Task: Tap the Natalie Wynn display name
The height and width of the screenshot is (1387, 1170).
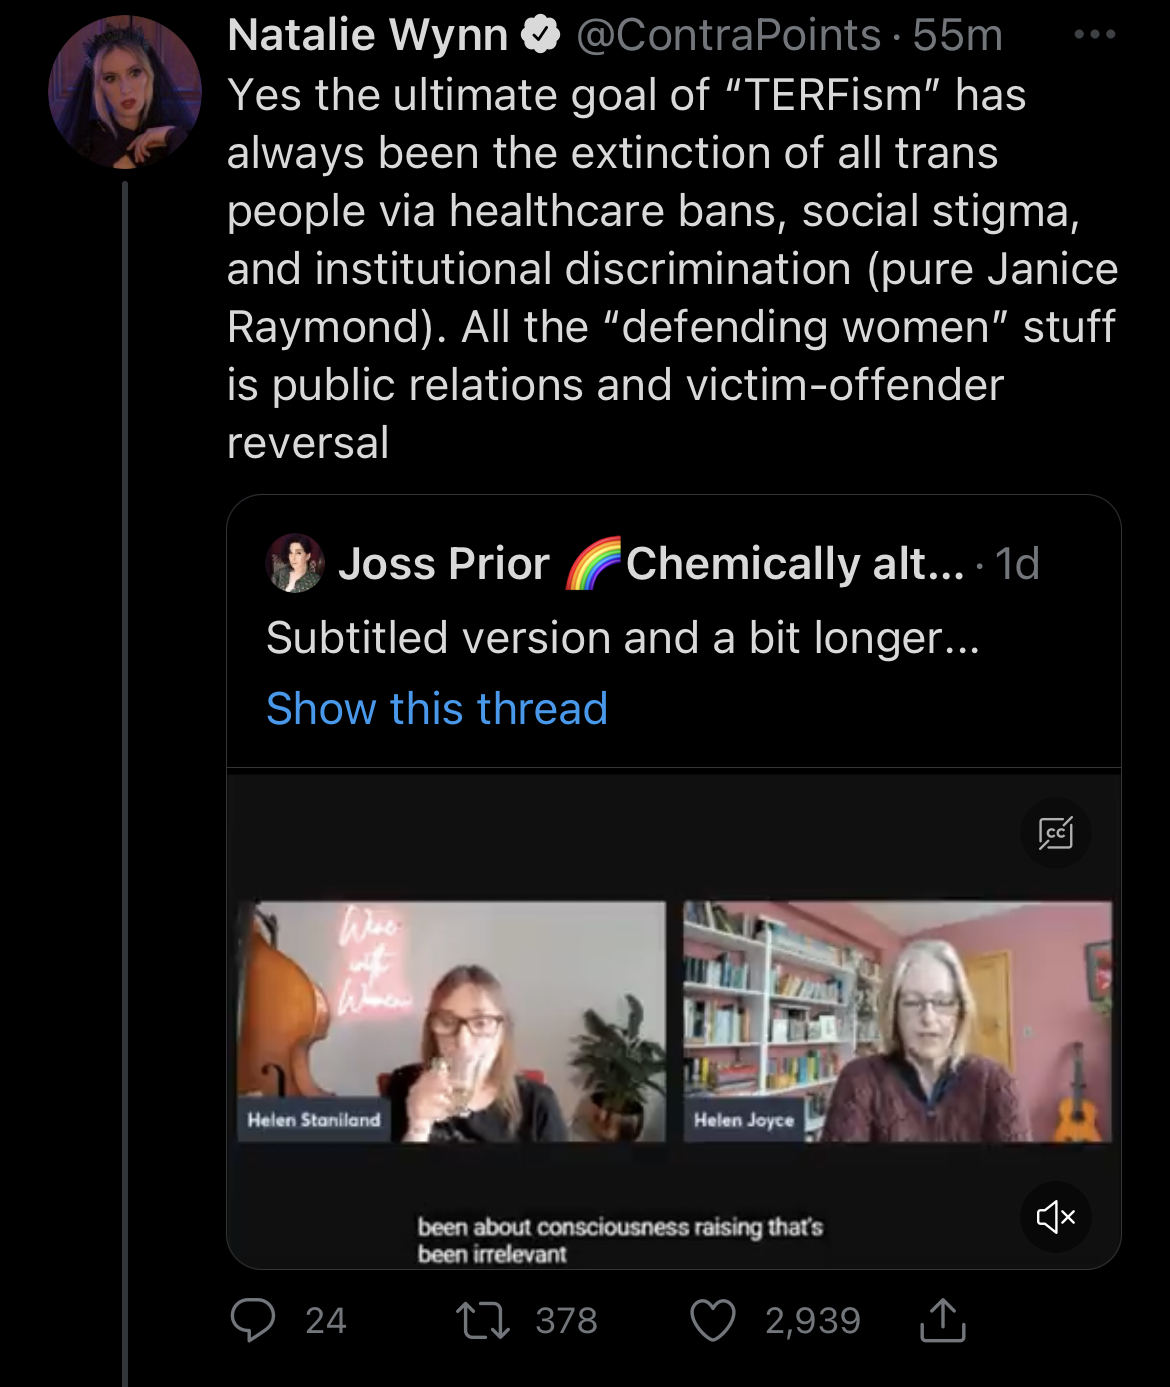Action: click(x=368, y=36)
